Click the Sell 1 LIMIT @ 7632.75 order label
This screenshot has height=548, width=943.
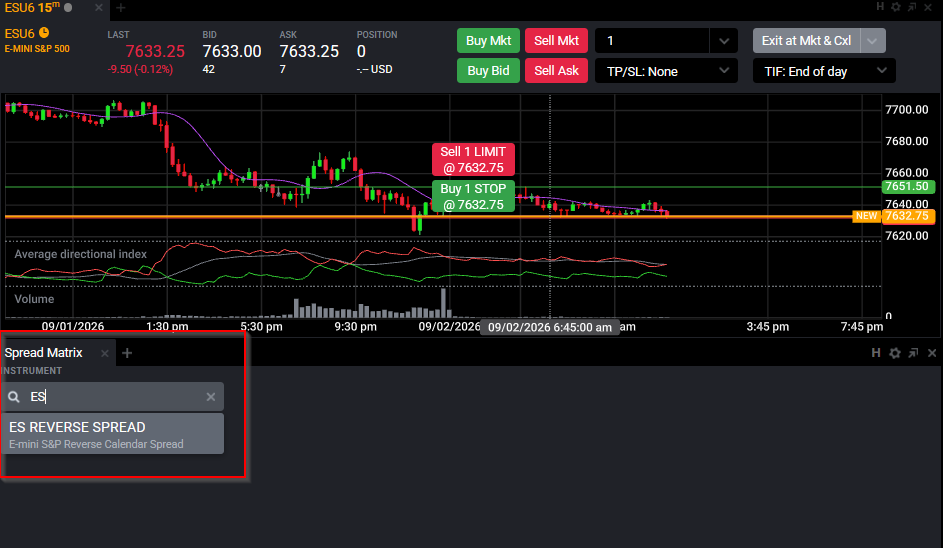pos(473,159)
